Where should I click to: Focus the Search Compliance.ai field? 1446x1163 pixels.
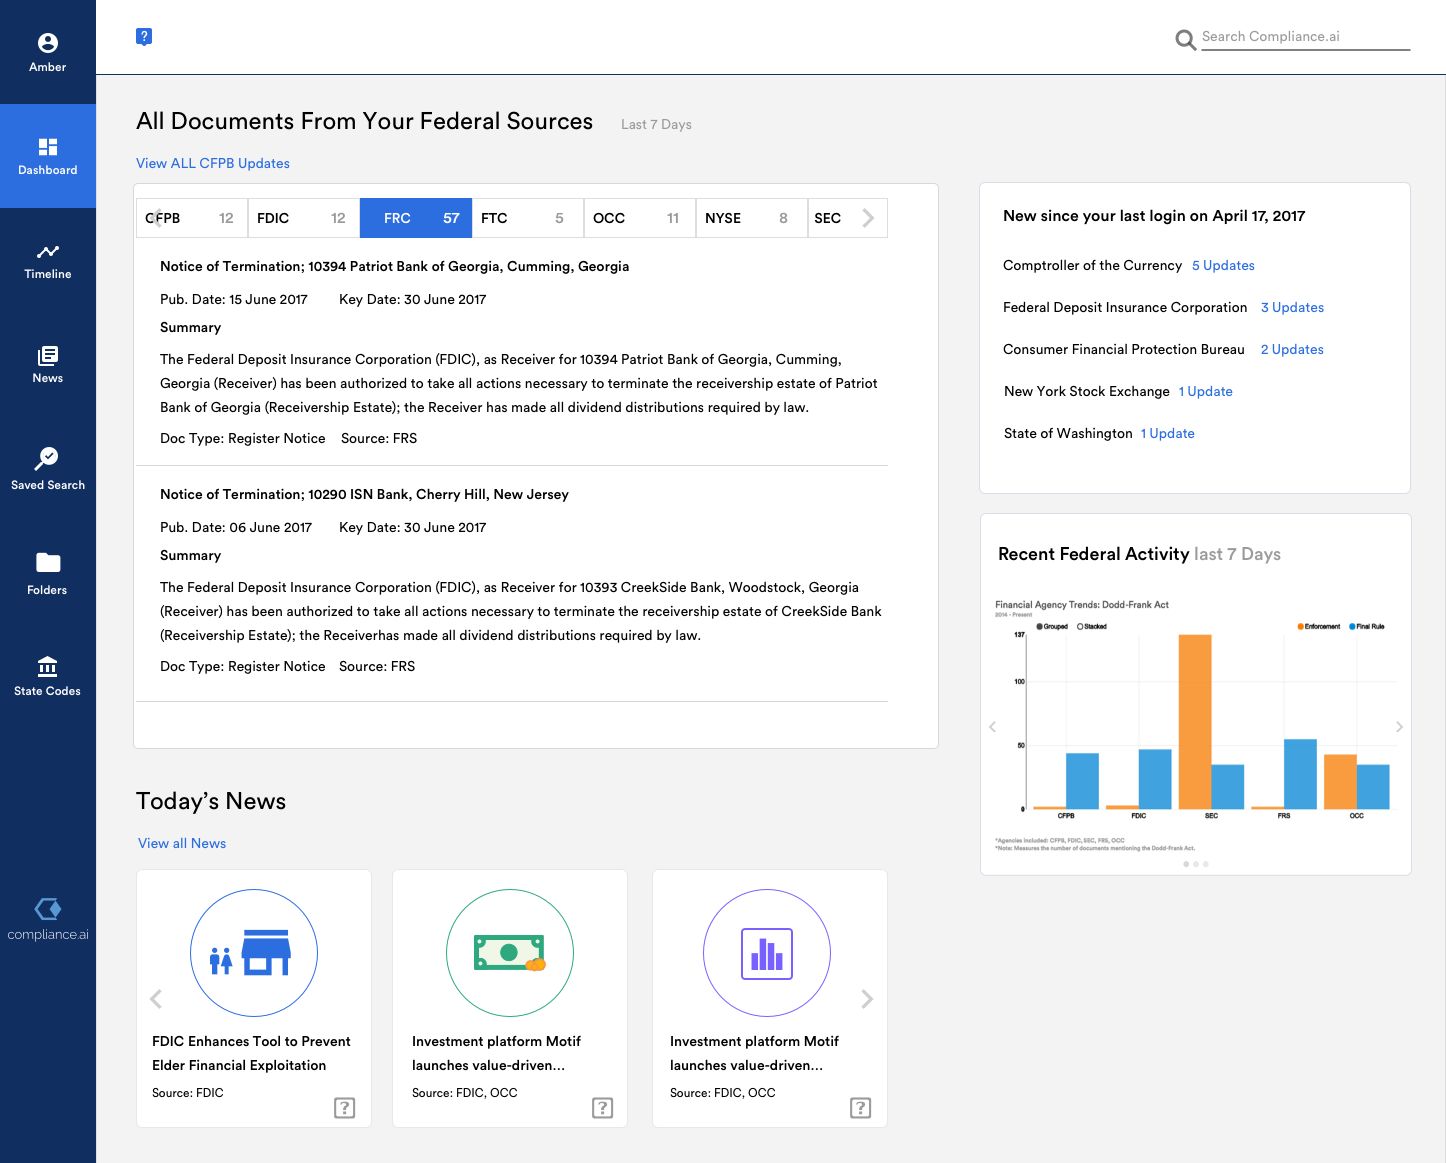click(x=1305, y=37)
